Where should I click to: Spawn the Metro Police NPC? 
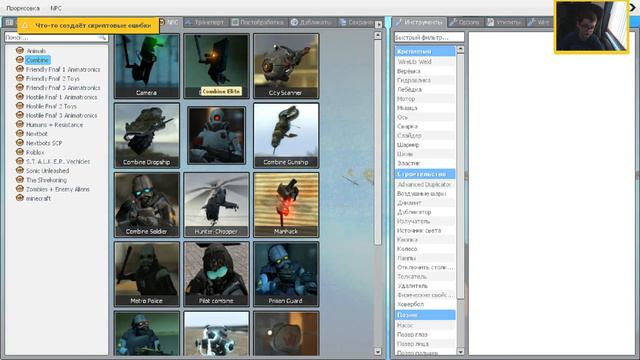pyautogui.click(x=147, y=274)
